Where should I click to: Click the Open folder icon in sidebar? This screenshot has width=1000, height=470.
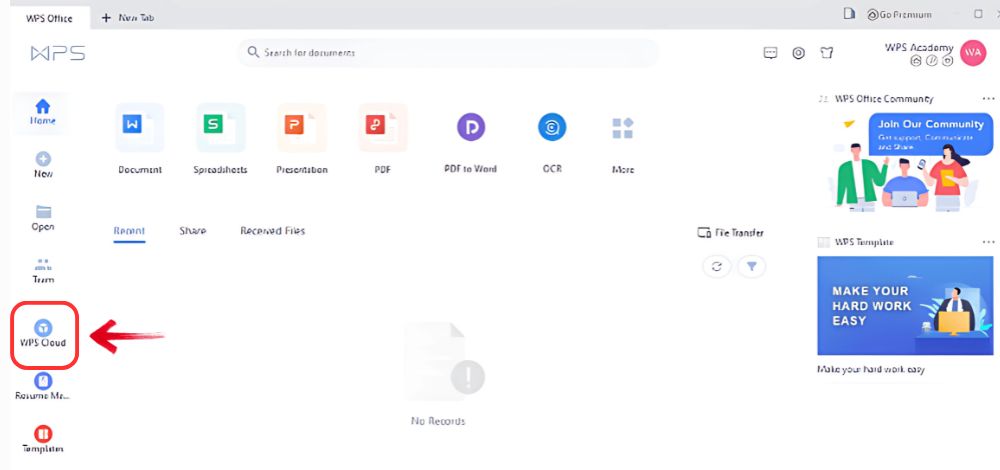point(43,212)
